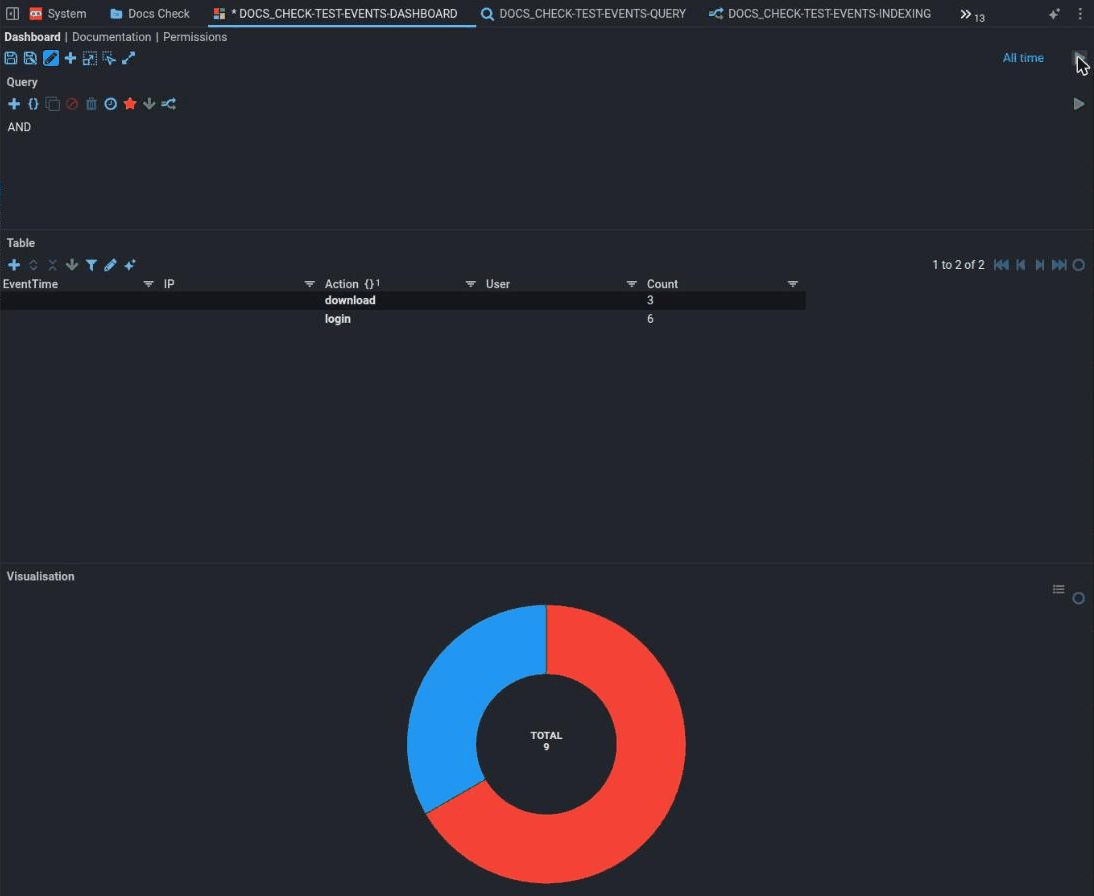
Task: Click the Table refresh circle icon
Action: 1079,265
